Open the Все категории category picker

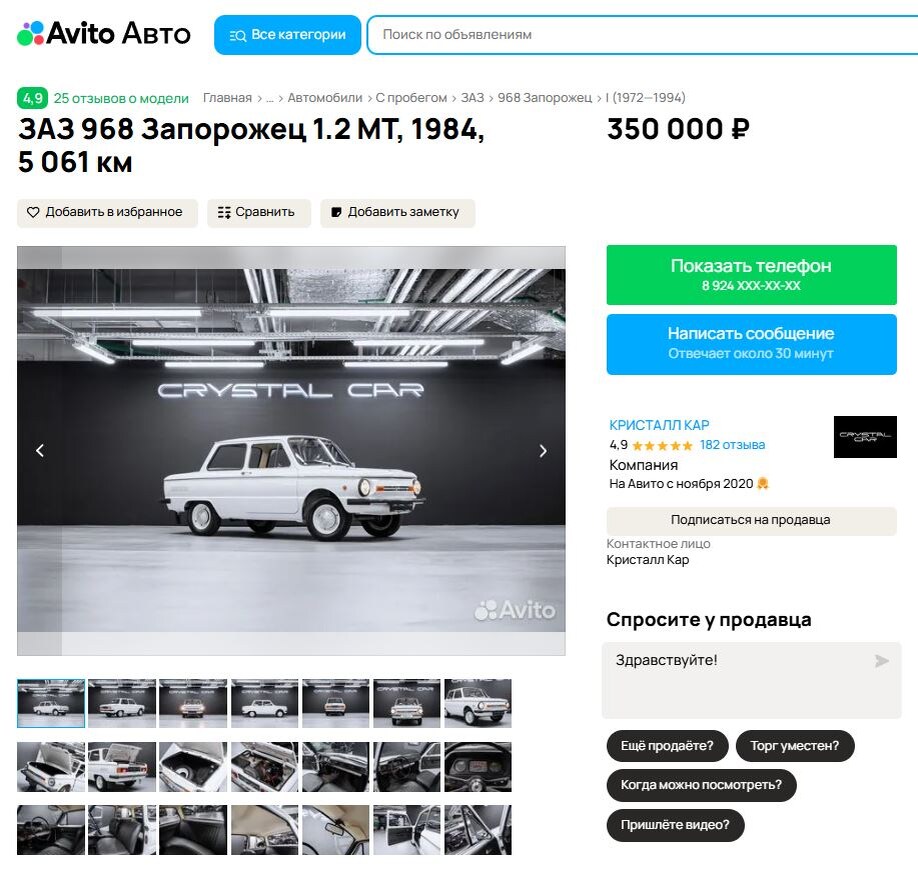click(x=287, y=34)
